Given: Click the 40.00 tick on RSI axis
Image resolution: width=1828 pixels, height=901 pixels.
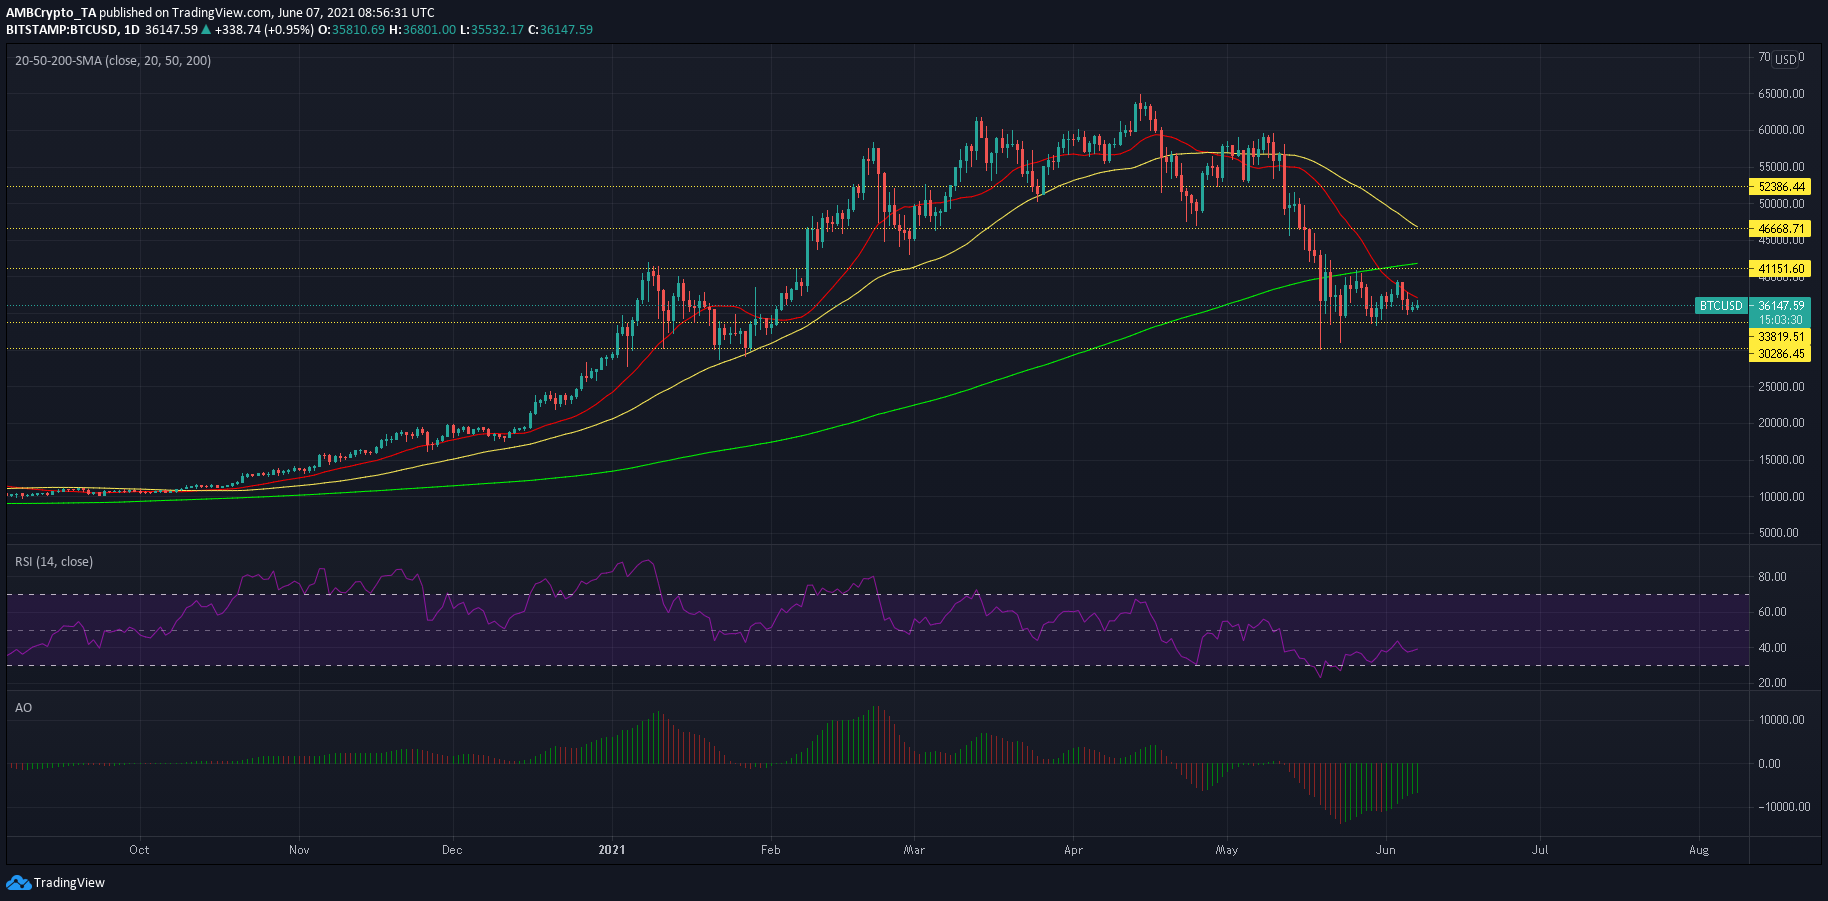Looking at the screenshot, I should coord(1772,648).
